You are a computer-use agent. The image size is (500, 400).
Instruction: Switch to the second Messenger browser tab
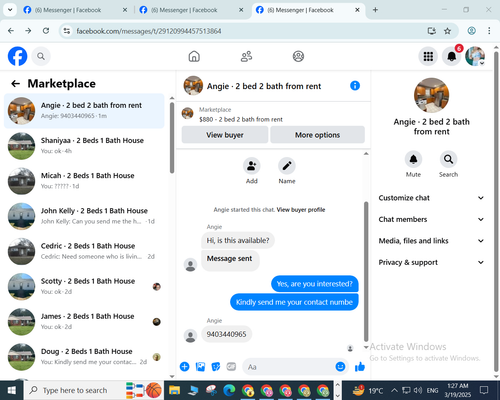[x=191, y=10]
